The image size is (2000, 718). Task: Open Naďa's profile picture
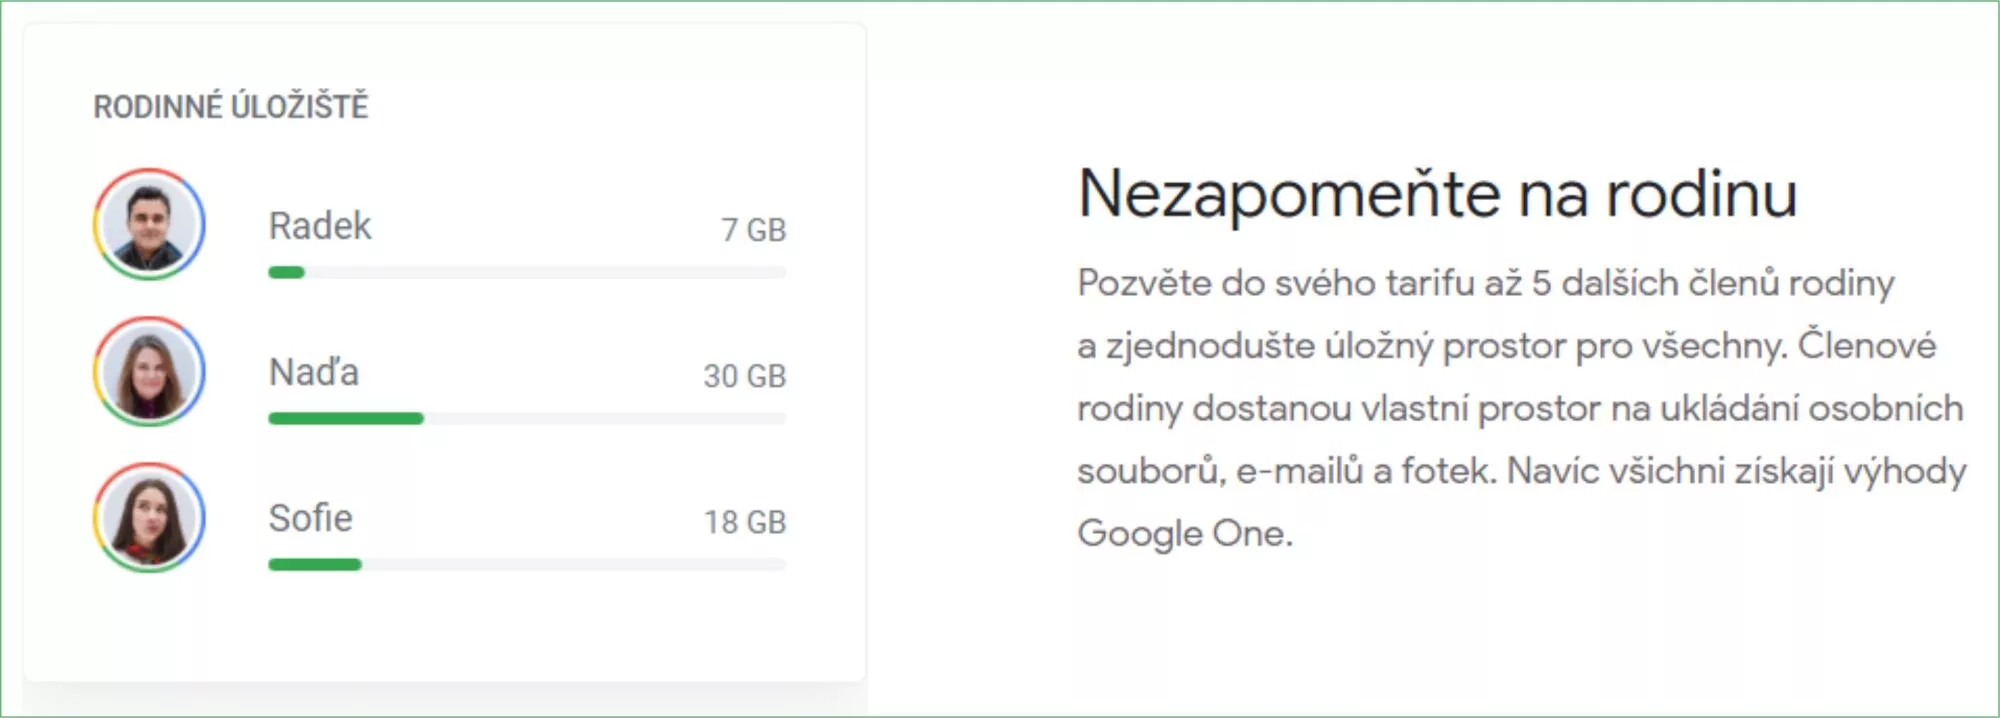click(x=149, y=371)
